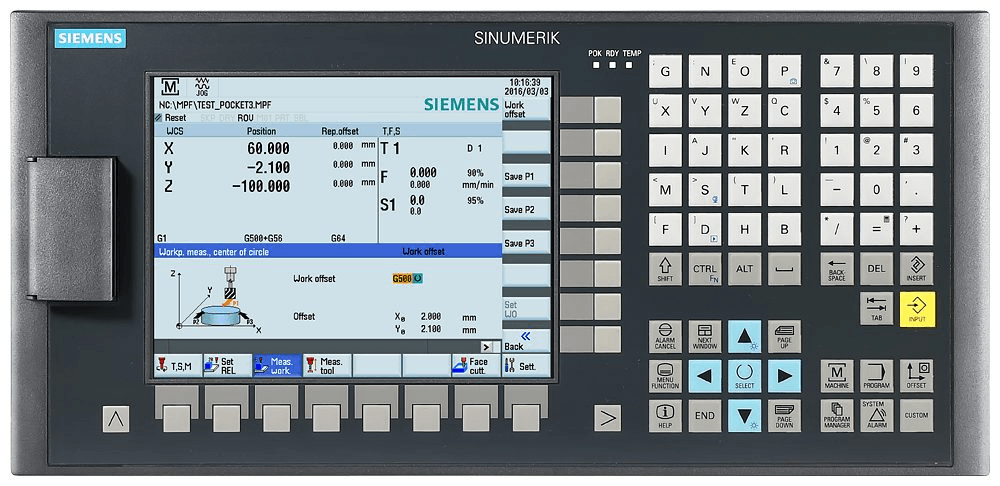Screen dimensions: 1000x486
Task: Click the numeric 0 key
Action: pos(876,190)
